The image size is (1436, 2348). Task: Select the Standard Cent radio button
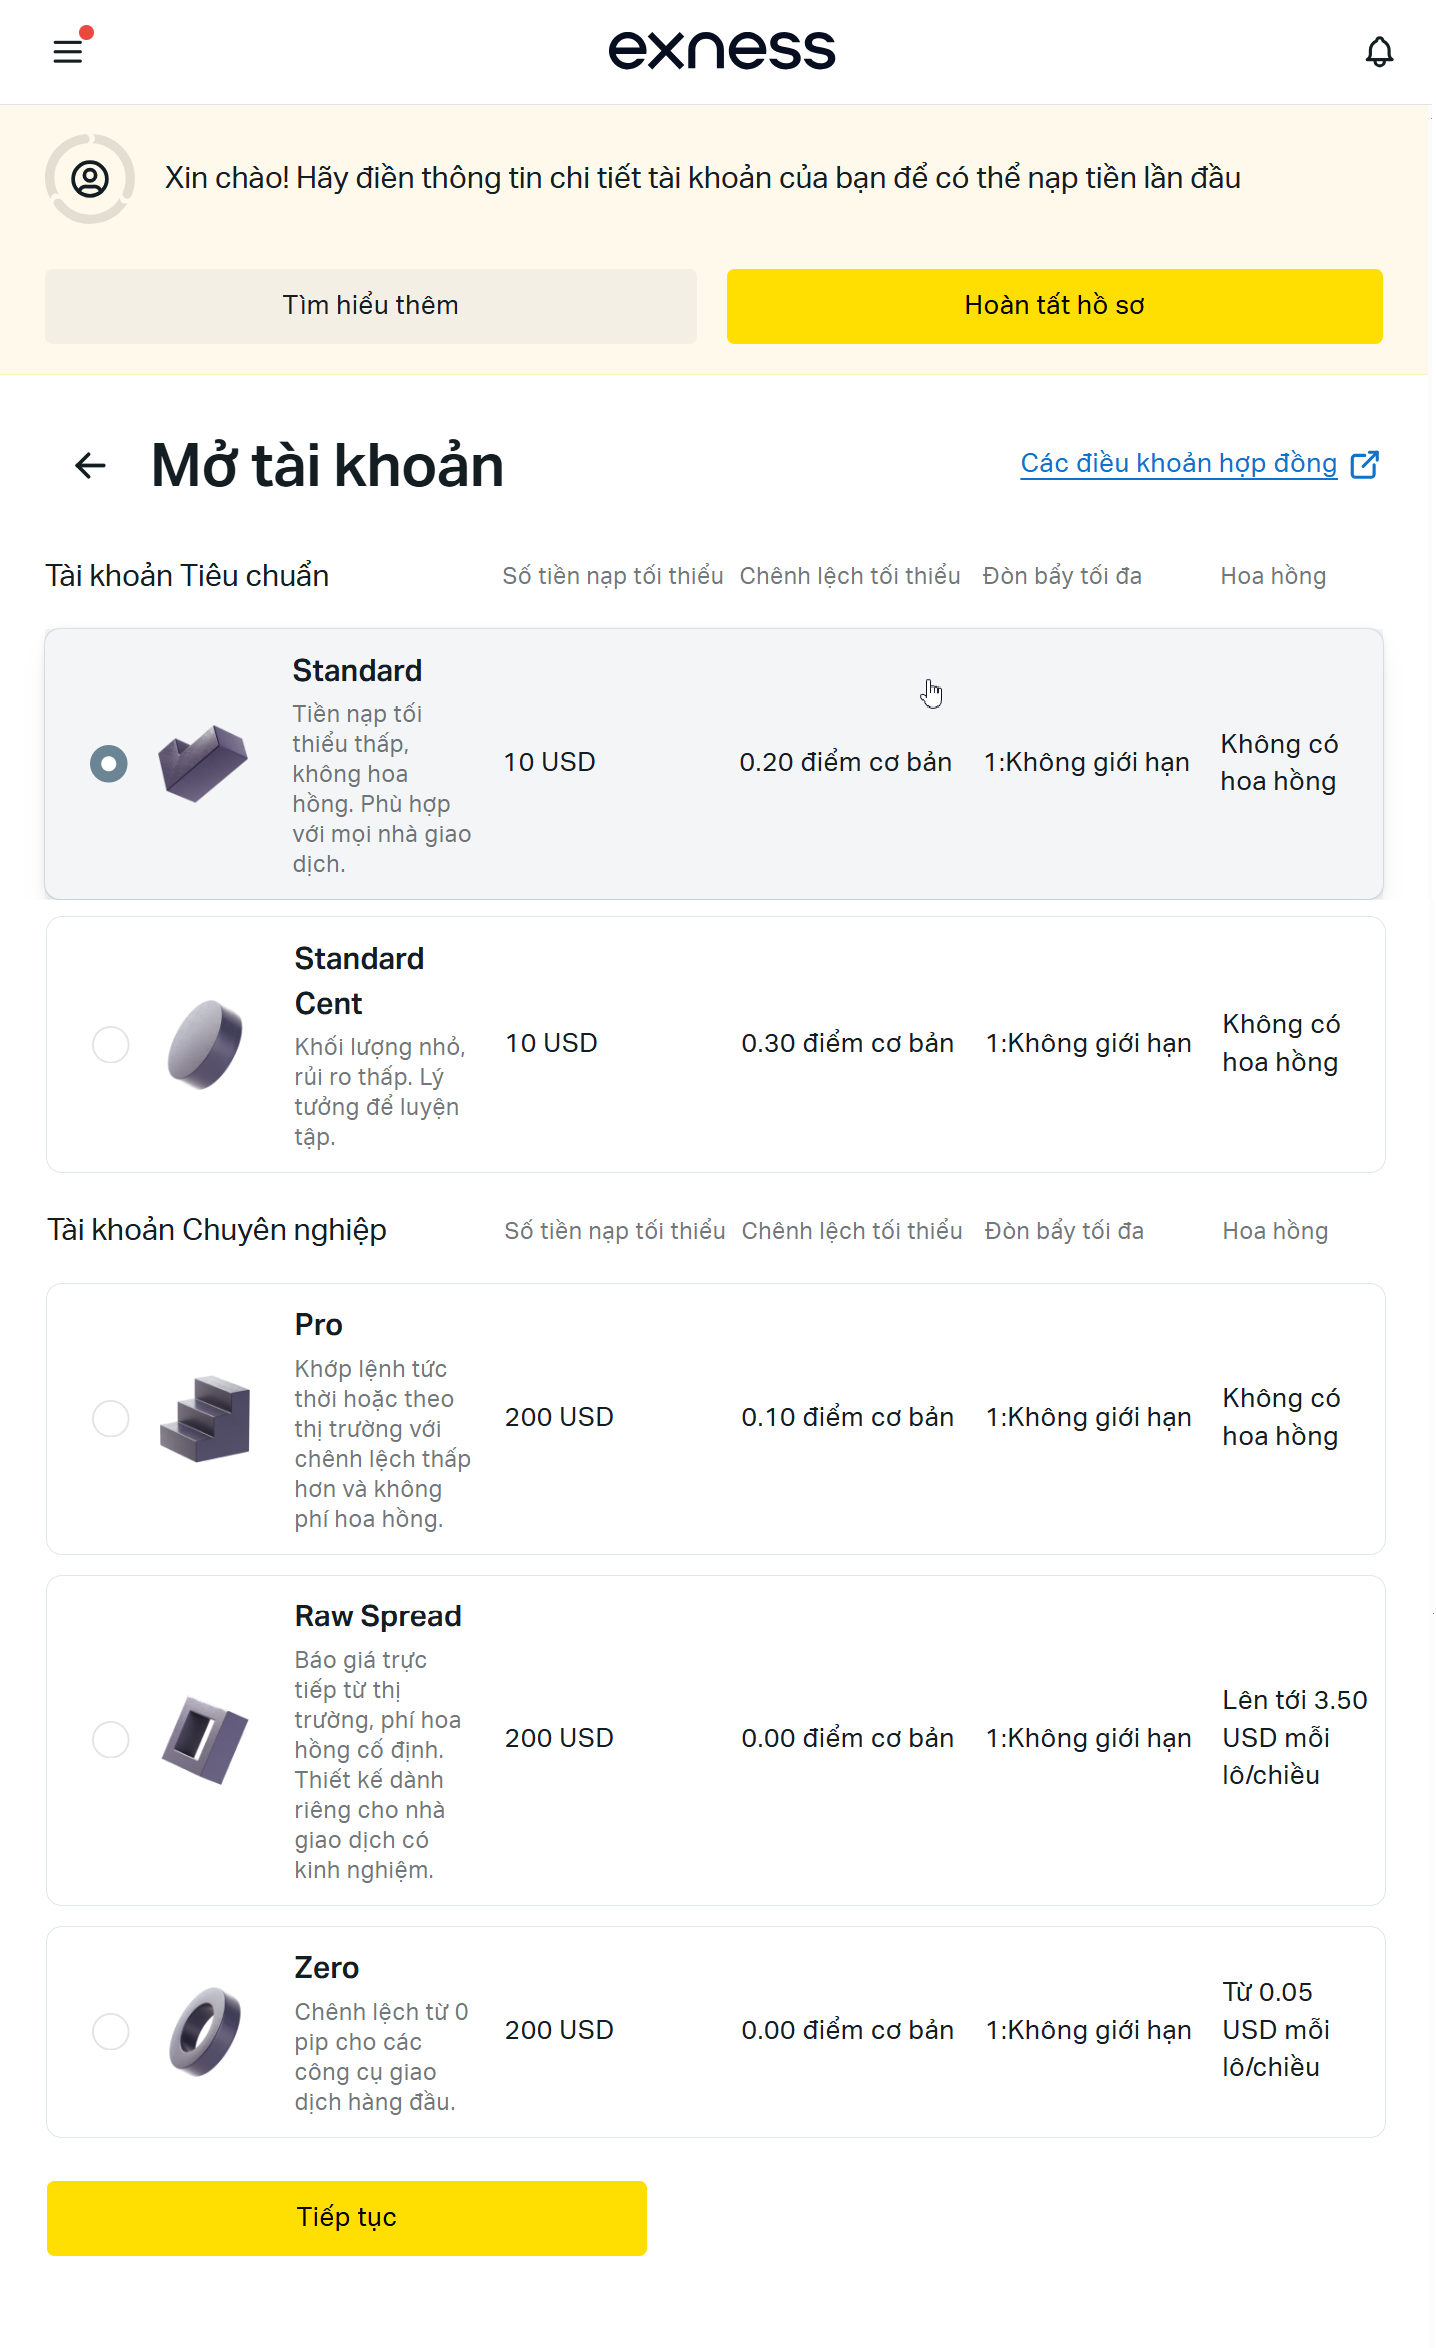click(111, 1044)
